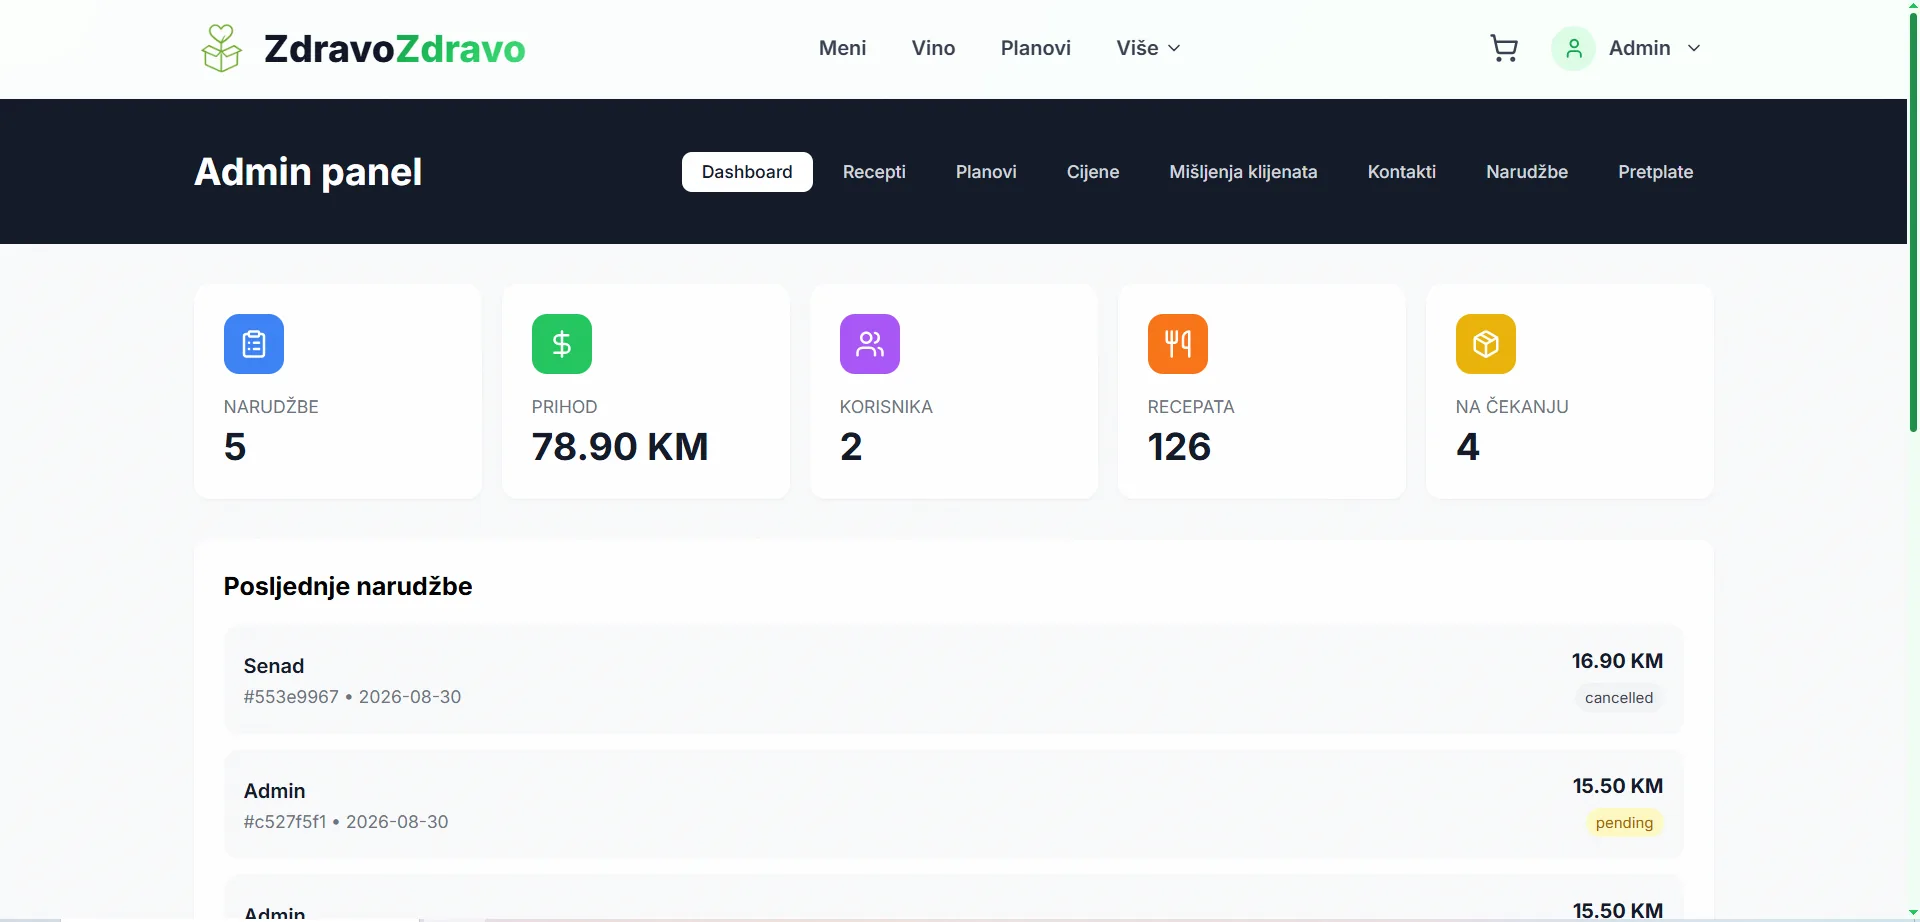Switch to the Planovi admin tab

986,172
